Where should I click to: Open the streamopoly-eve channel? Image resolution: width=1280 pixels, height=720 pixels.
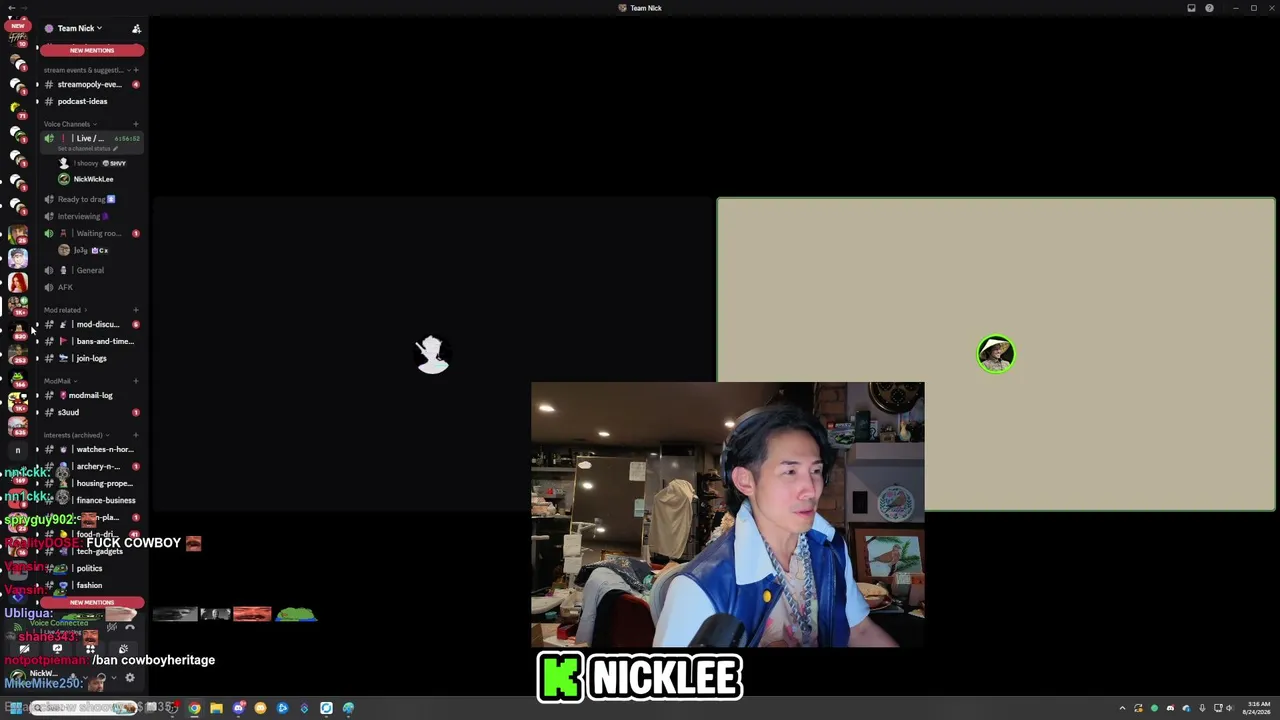click(92, 84)
